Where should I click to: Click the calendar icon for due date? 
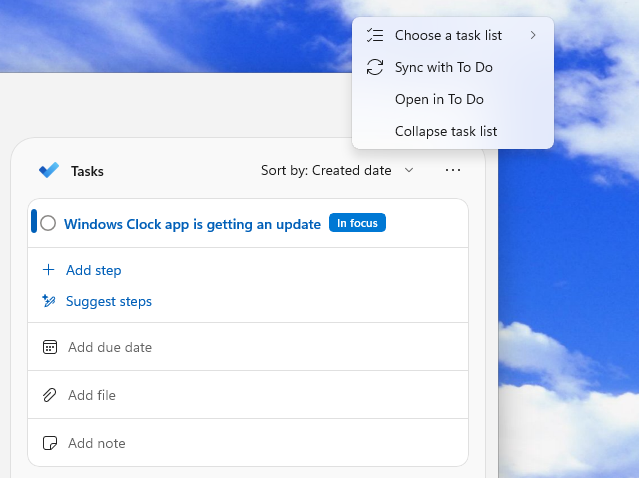[50, 347]
